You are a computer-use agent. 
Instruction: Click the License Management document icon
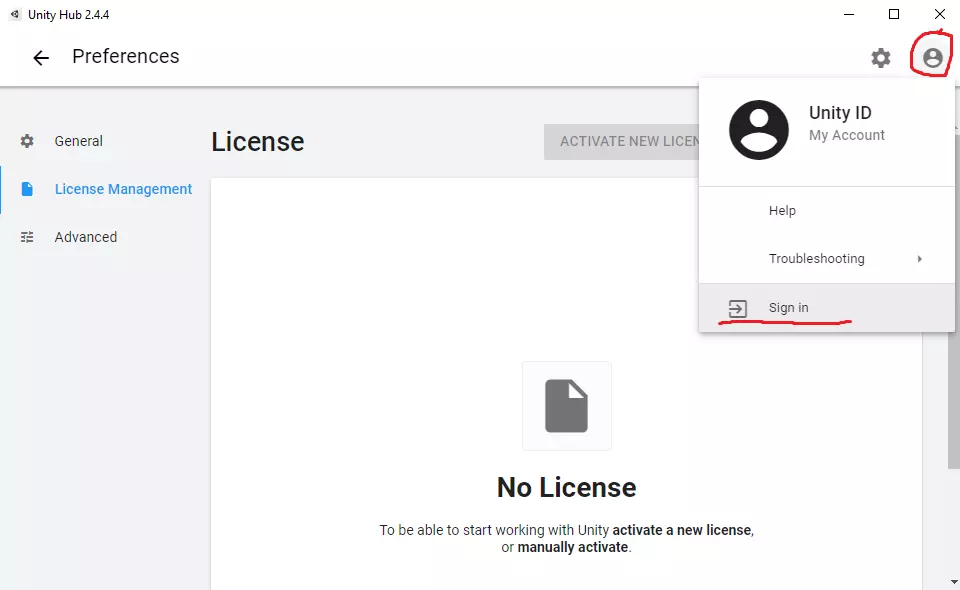coord(27,189)
